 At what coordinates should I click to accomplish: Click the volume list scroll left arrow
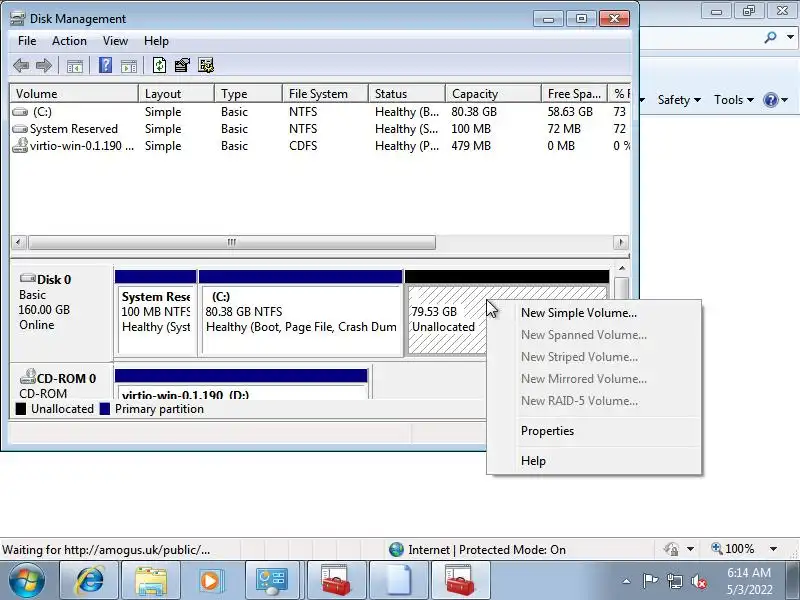(18, 242)
